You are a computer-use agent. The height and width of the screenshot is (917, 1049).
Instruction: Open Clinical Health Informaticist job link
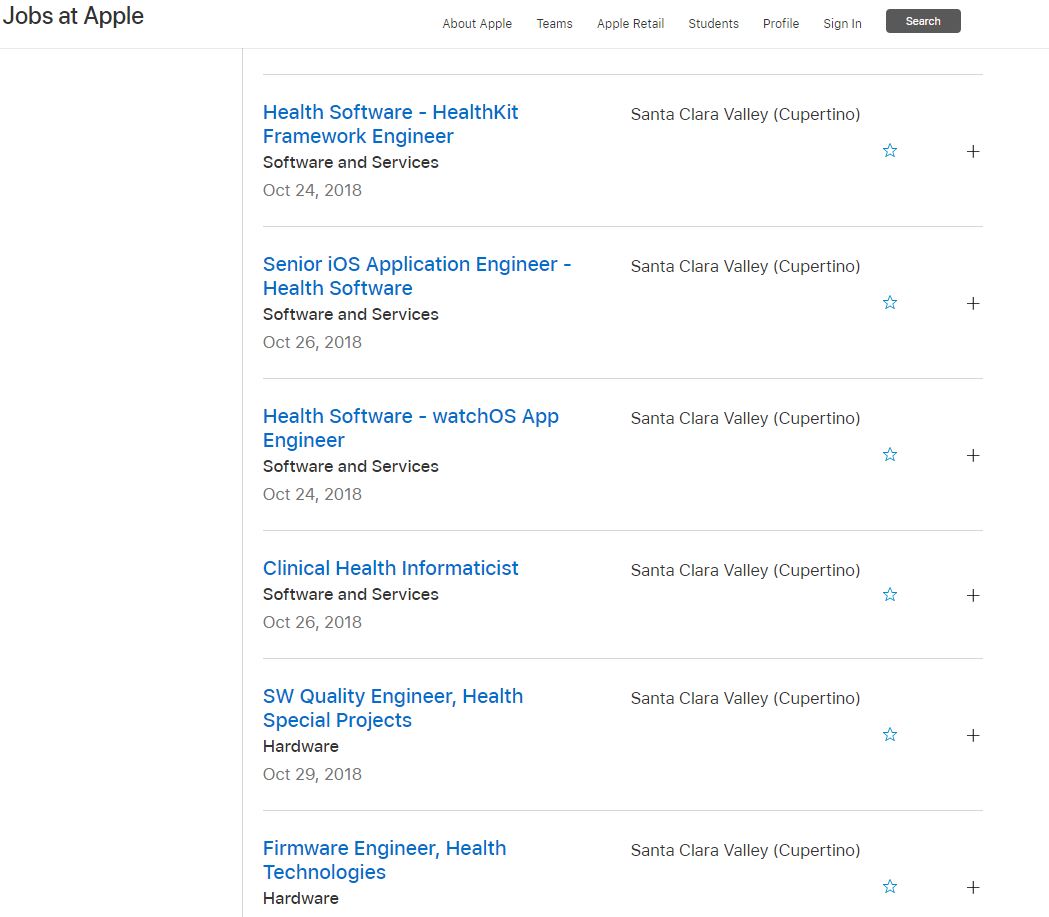click(x=391, y=568)
